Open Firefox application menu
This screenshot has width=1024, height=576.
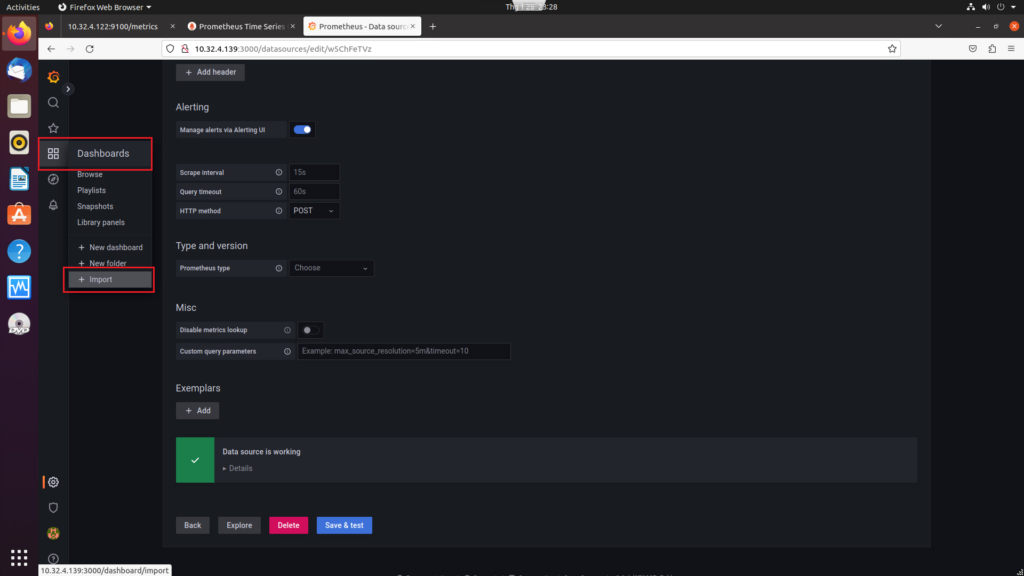[x=1011, y=49]
